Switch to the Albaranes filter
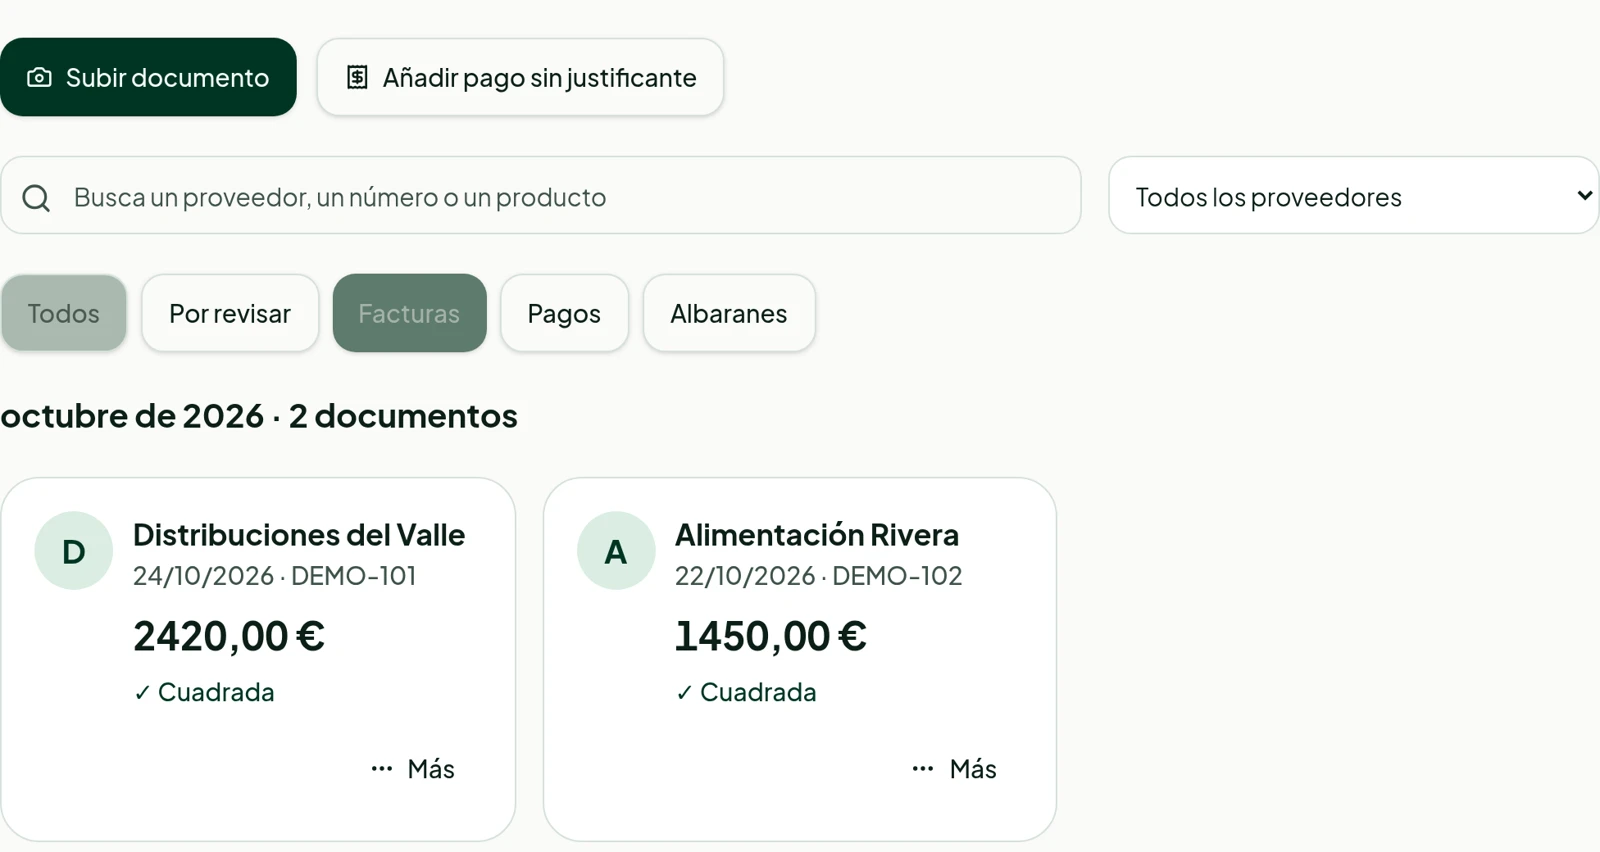The image size is (1600, 852). [729, 314]
